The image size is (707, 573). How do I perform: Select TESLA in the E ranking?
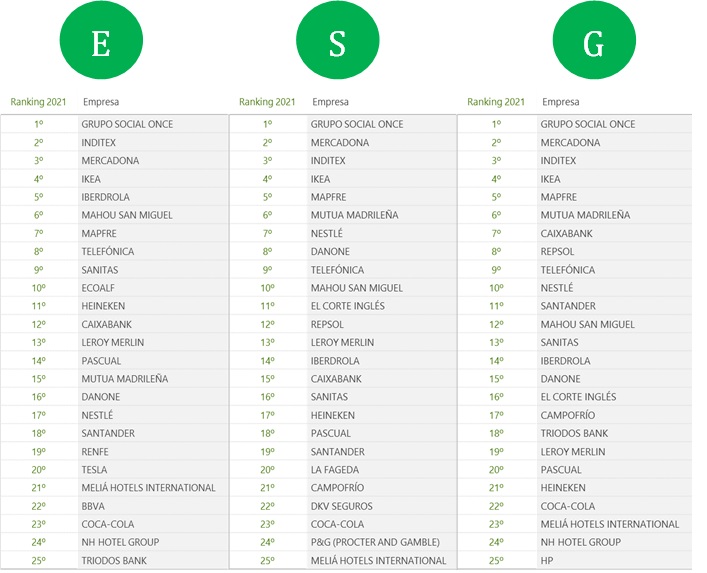click(94, 470)
